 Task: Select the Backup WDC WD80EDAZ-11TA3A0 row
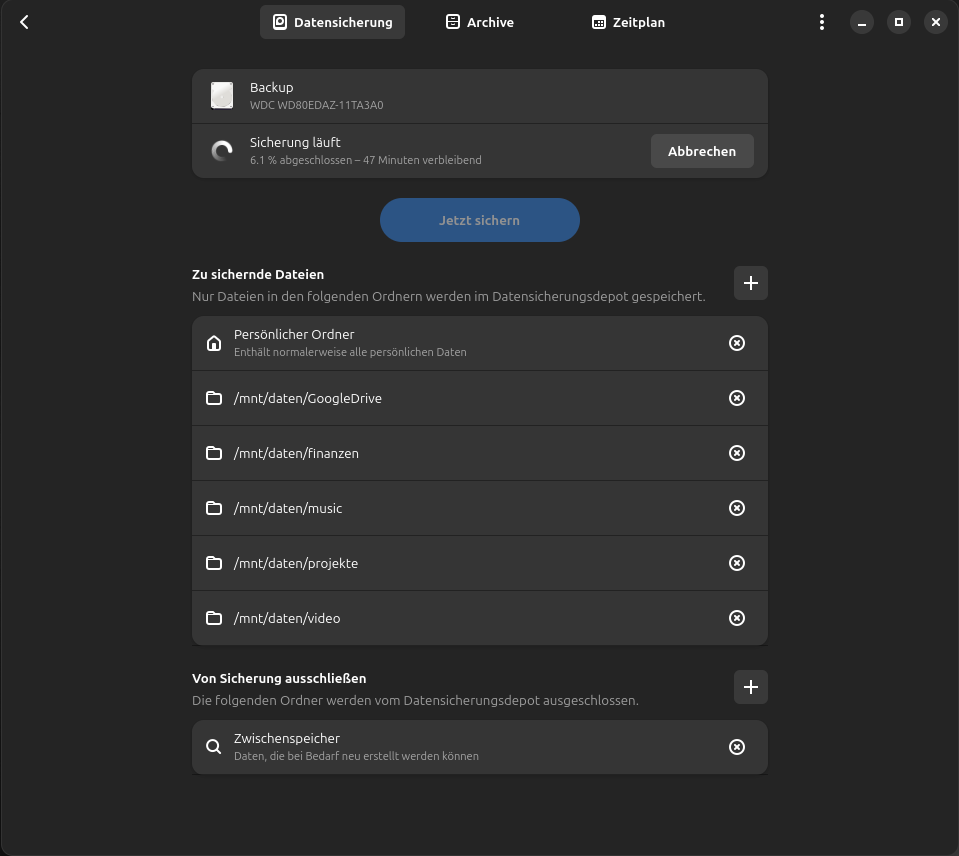[480, 96]
